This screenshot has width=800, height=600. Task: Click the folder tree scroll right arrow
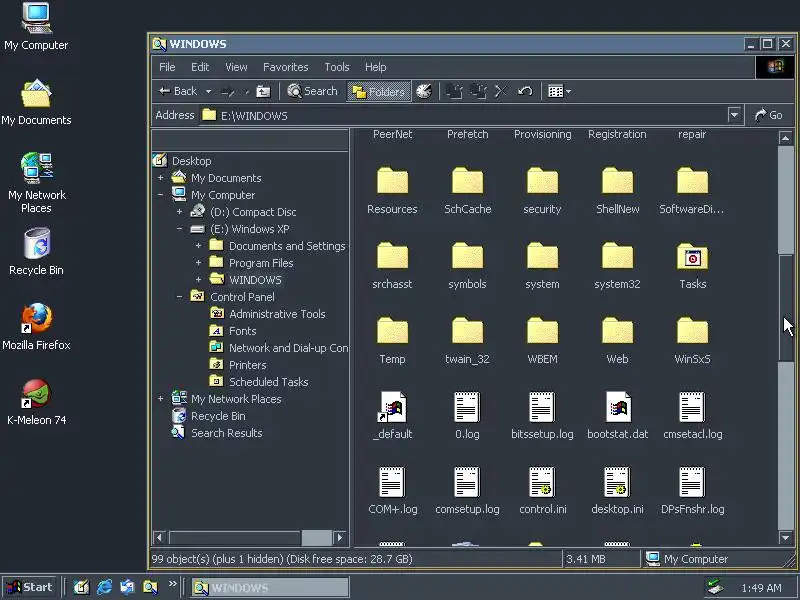click(x=340, y=537)
